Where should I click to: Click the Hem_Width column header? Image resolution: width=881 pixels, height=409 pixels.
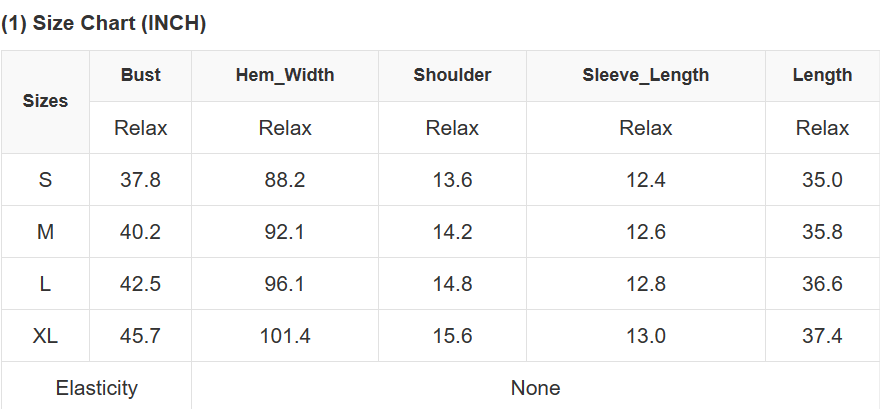(x=285, y=75)
